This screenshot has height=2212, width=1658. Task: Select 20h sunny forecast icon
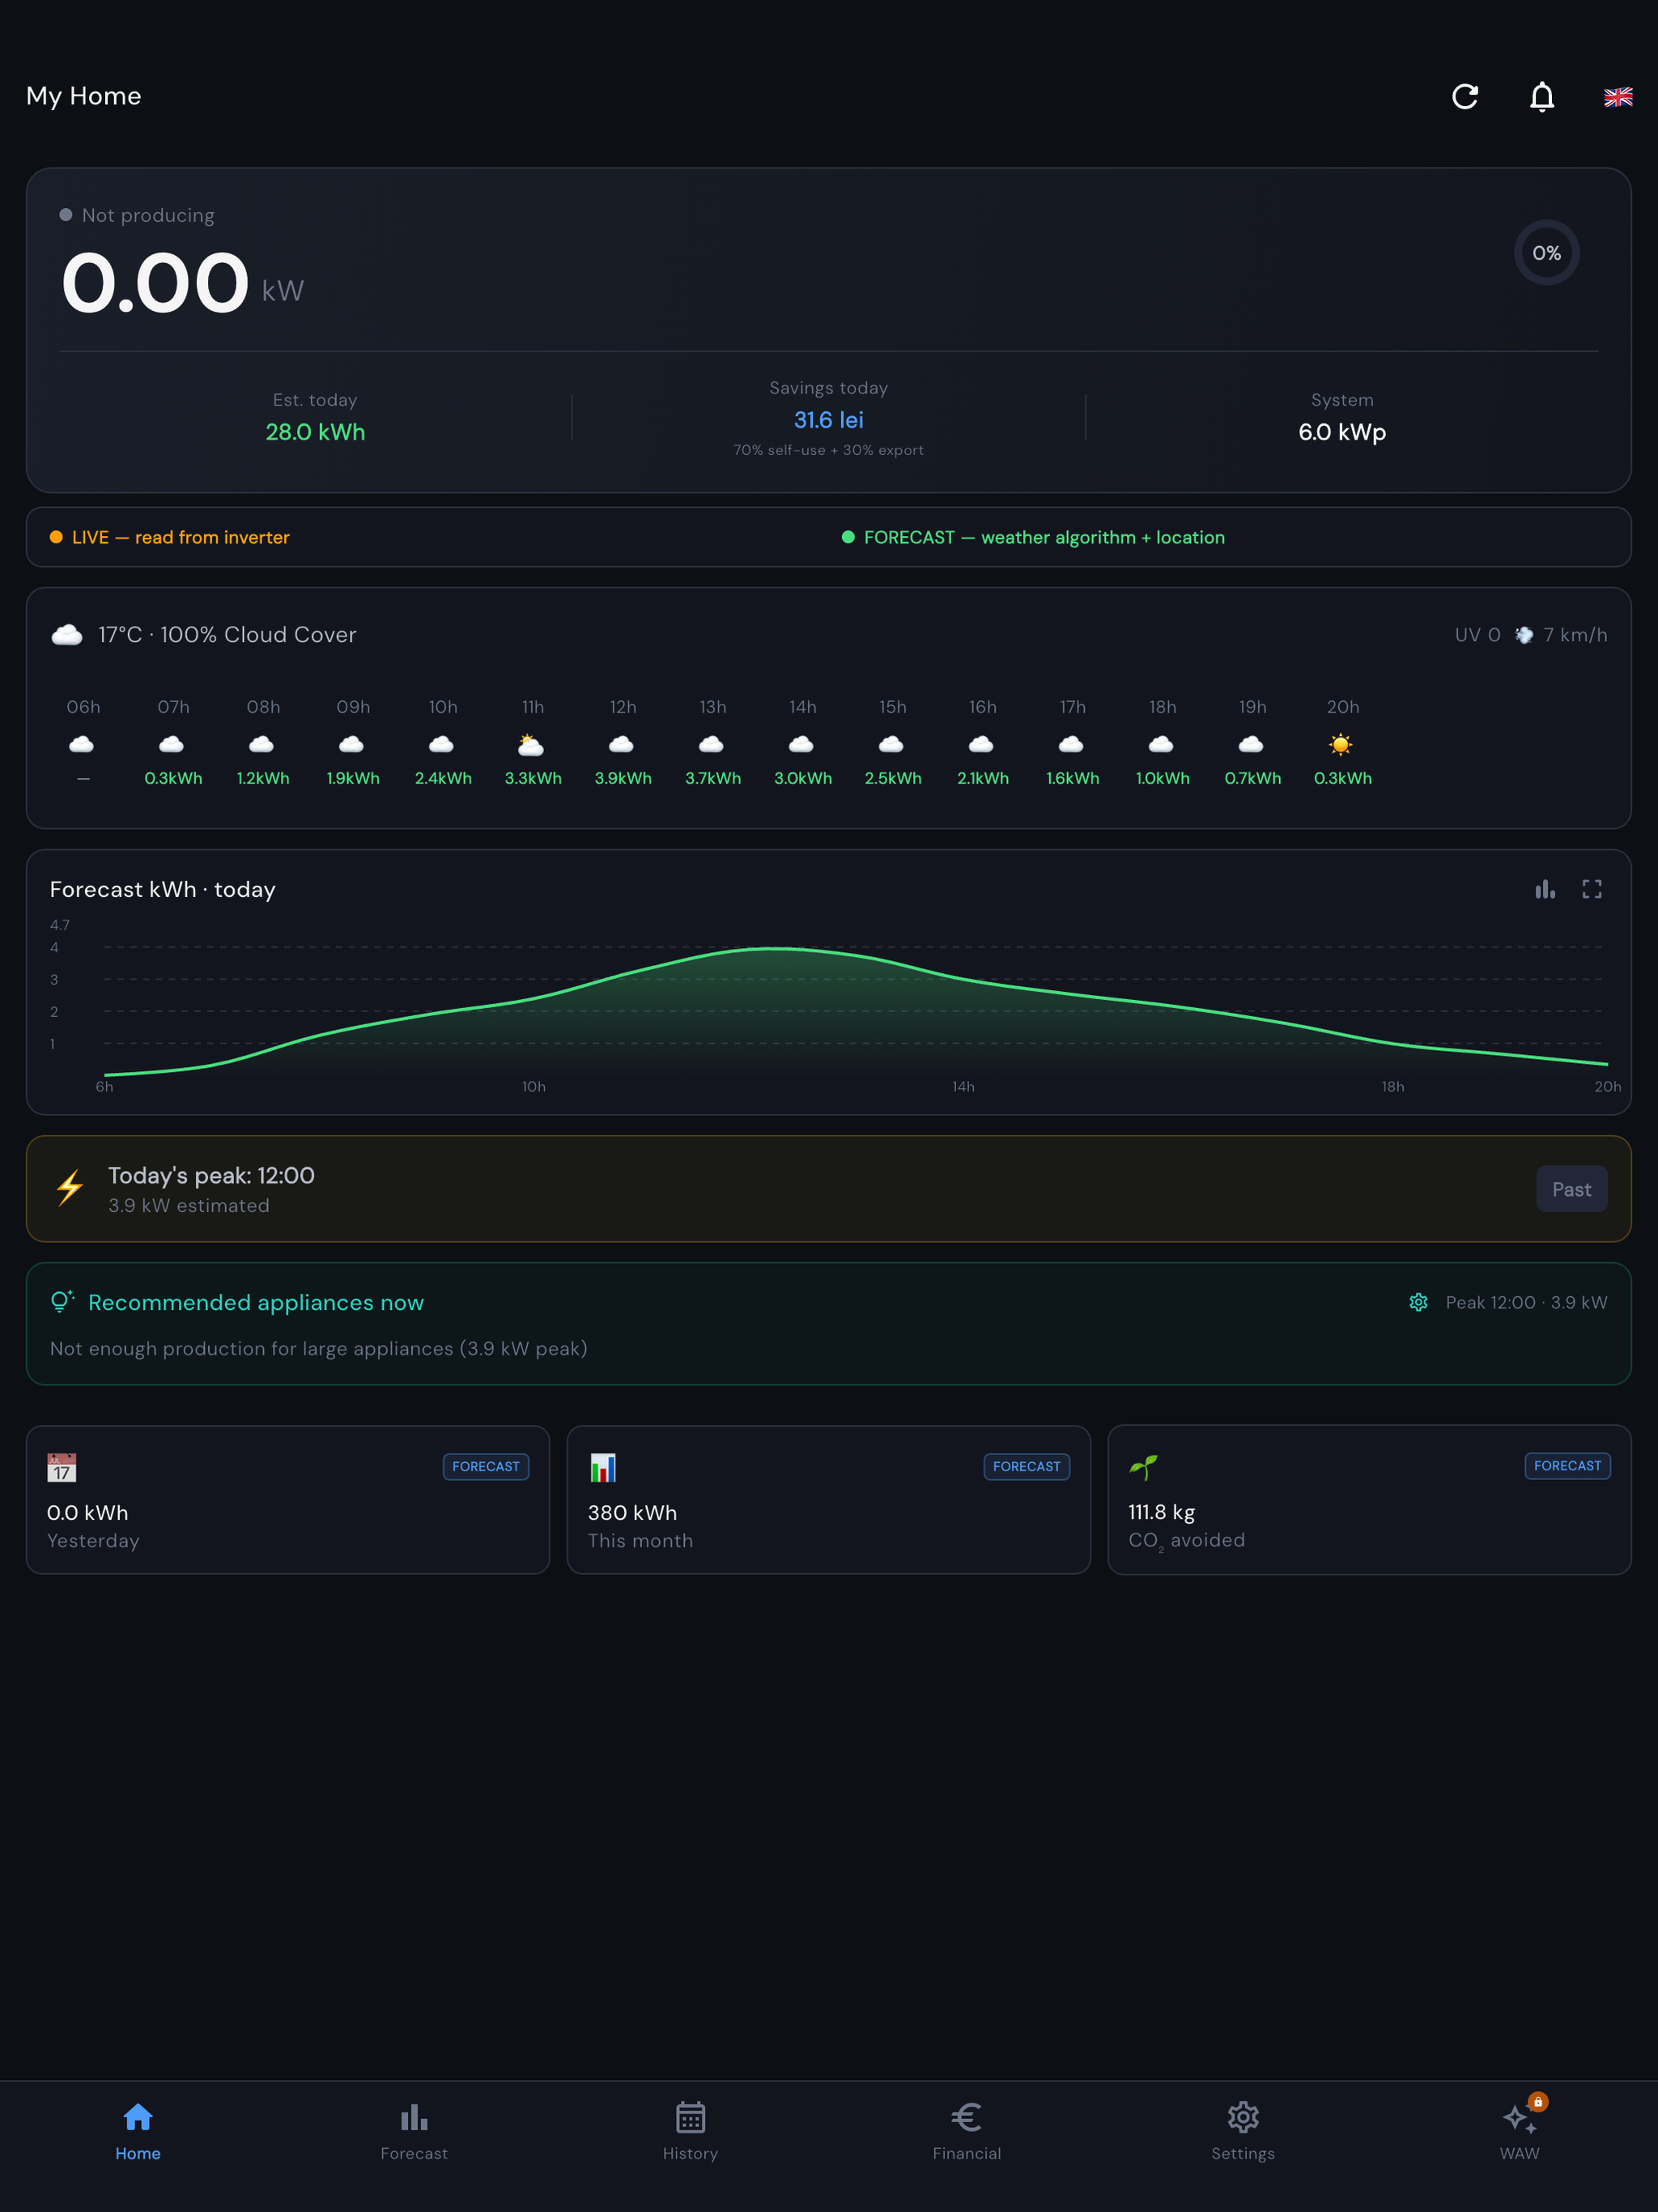click(x=1341, y=744)
